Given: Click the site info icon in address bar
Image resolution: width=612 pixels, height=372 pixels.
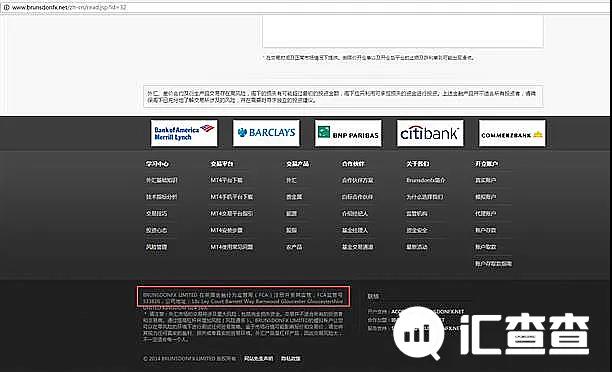Looking at the screenshot, I should tap(6, 7).
